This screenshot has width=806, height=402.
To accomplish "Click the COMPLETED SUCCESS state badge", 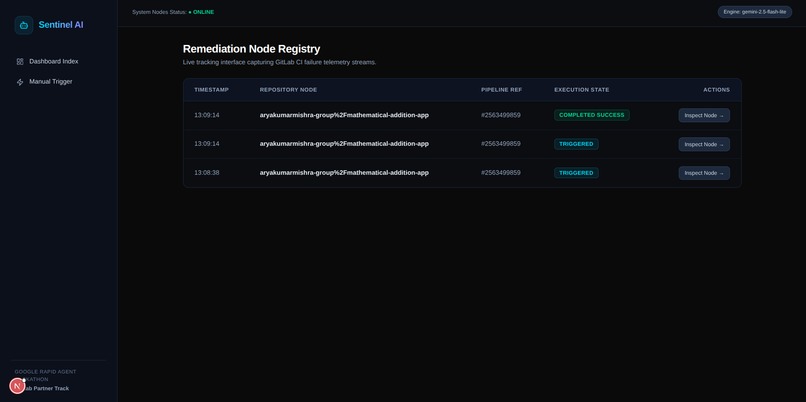I will click(592, 115).
